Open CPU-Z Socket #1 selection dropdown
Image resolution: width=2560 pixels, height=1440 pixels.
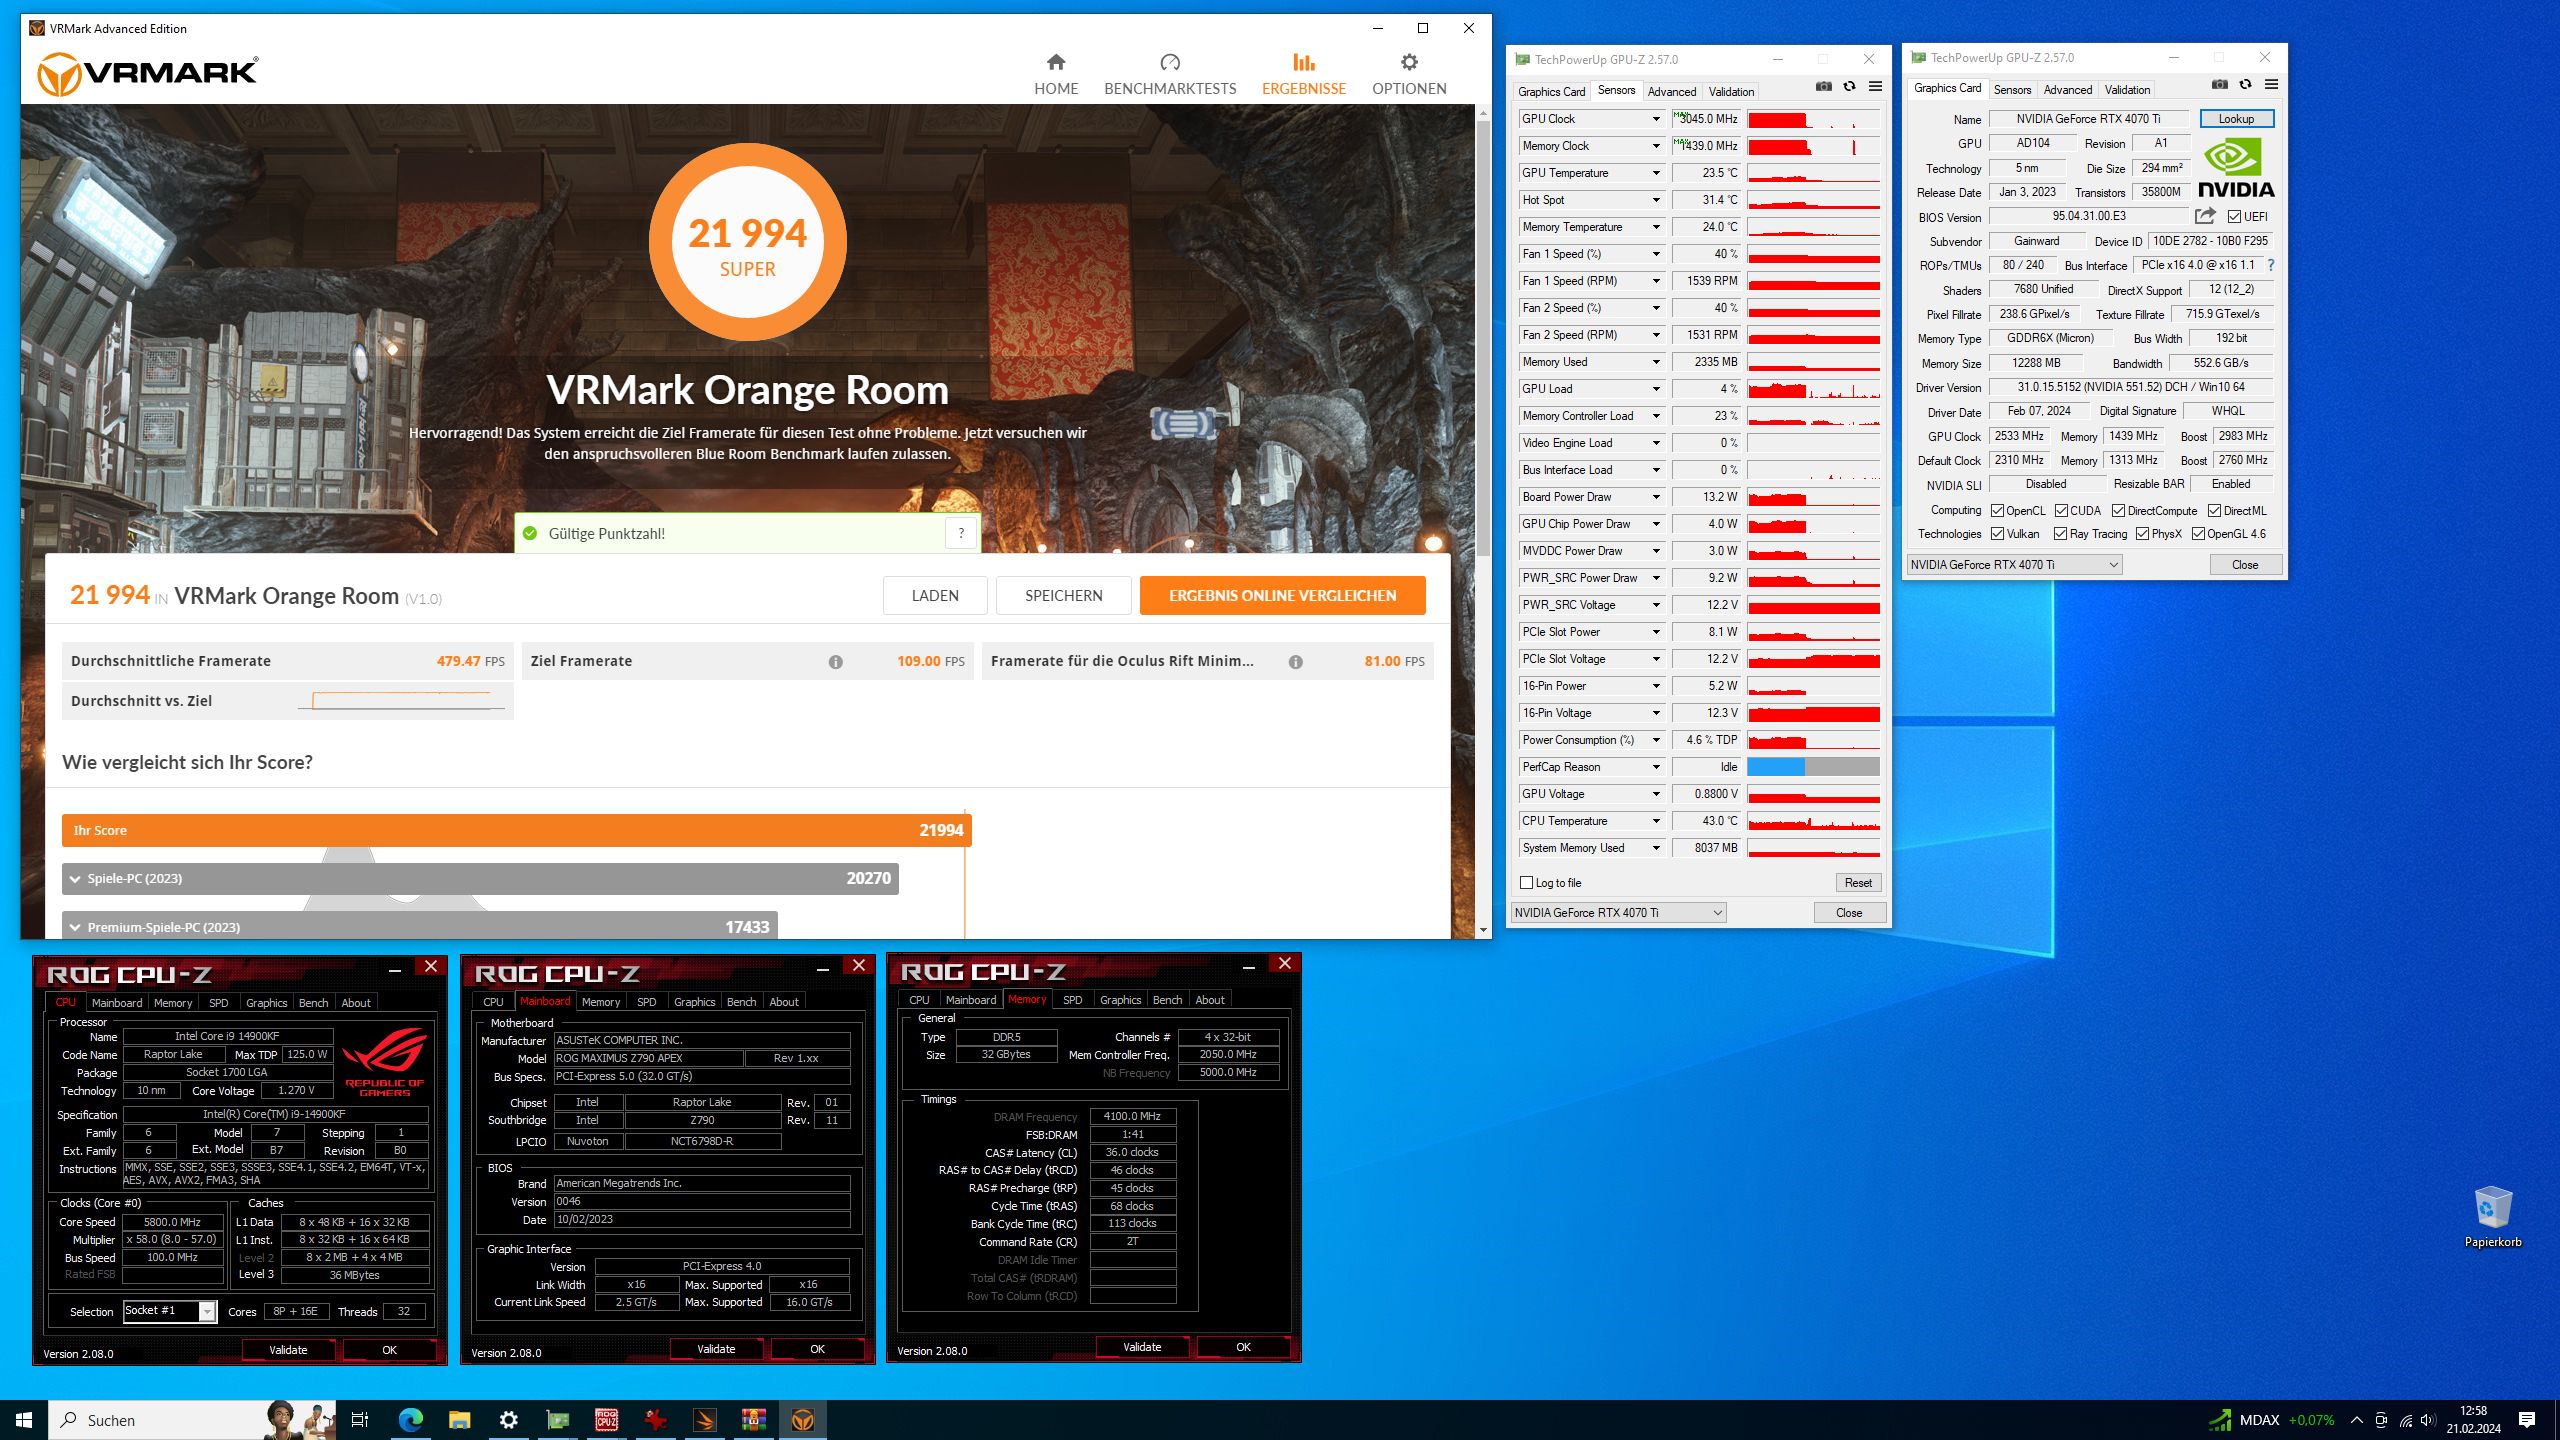click(x=169, y=1311)
